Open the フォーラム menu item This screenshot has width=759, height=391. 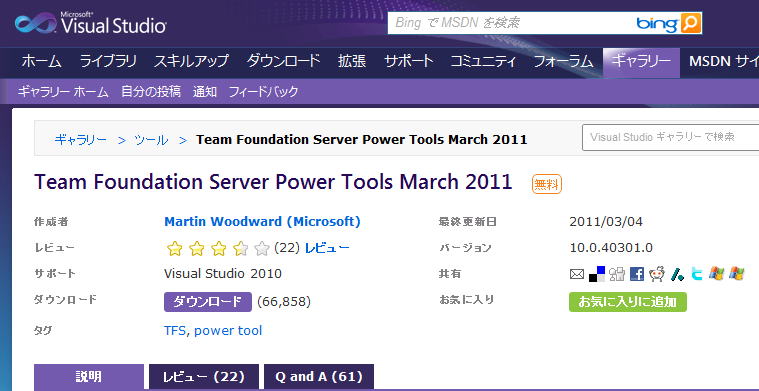click(563, 61)
